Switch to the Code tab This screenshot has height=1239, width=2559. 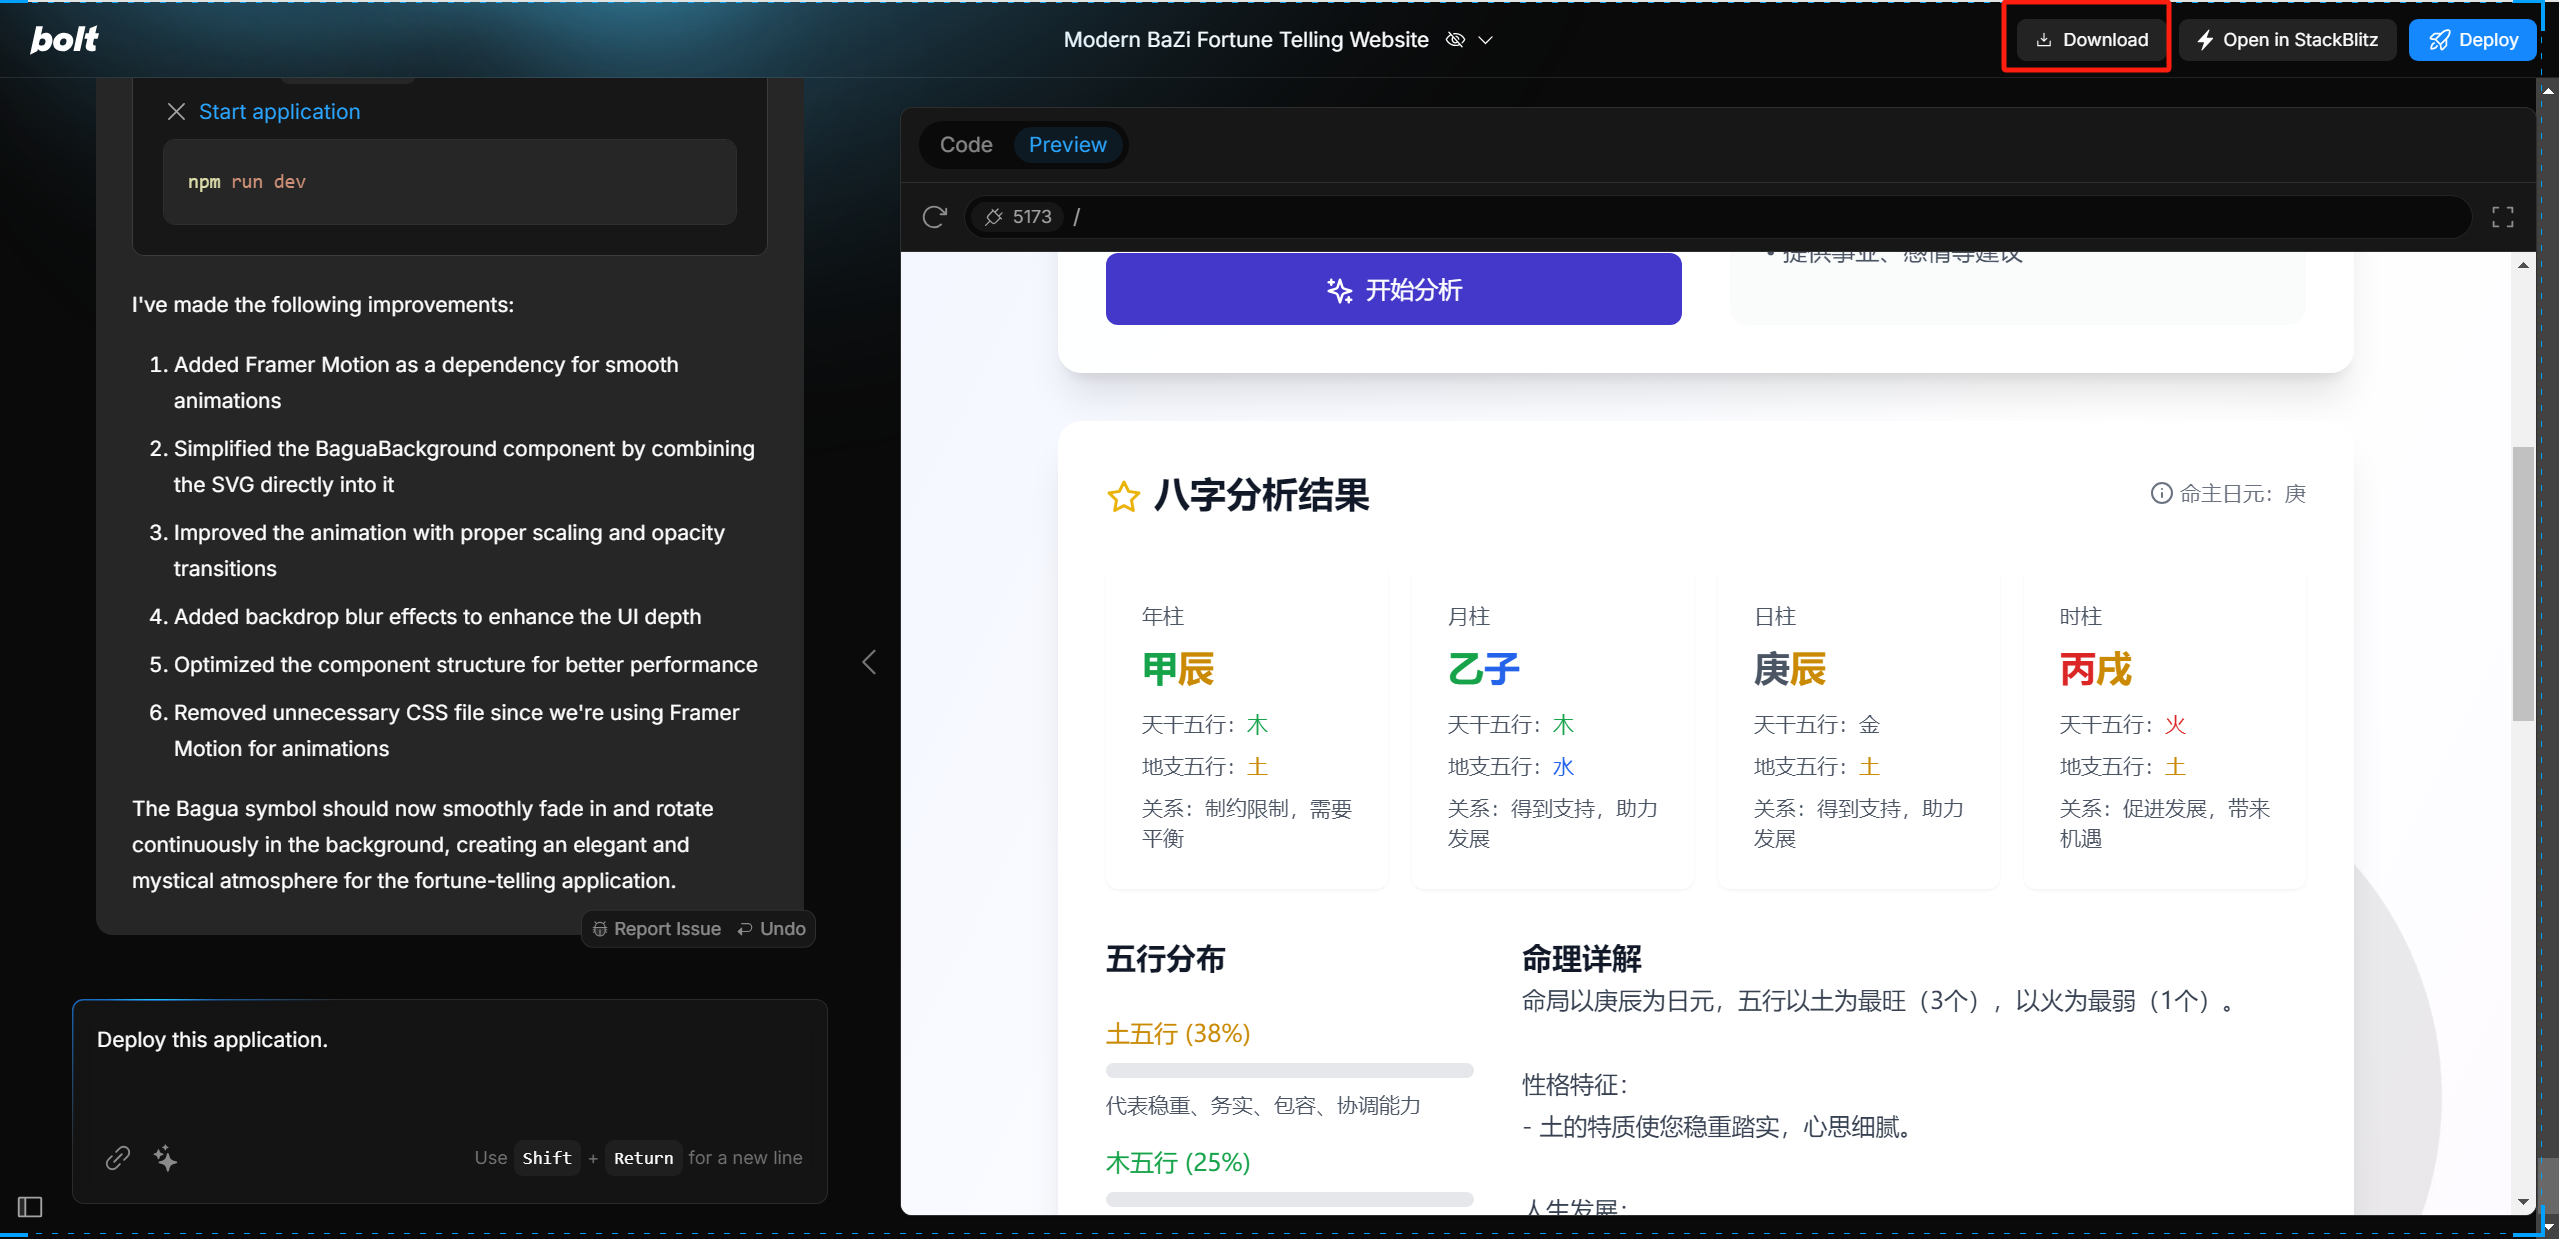click(964, 144)
